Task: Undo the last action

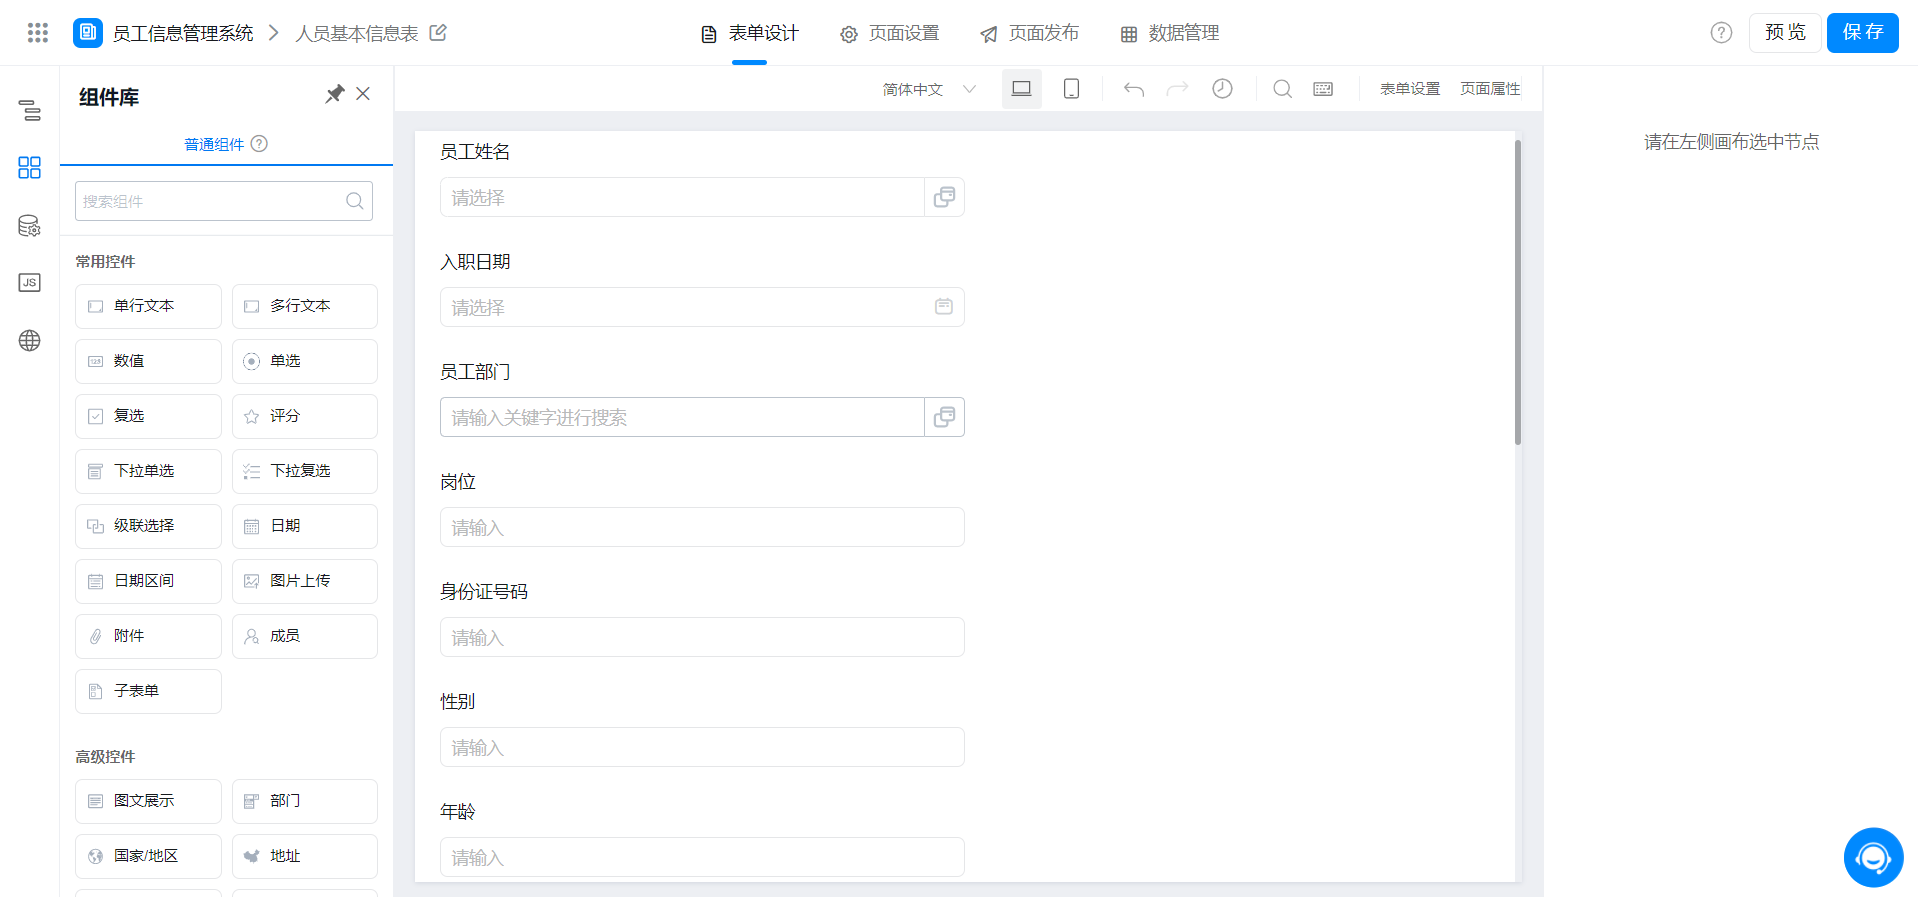Action: [1133, 89]
